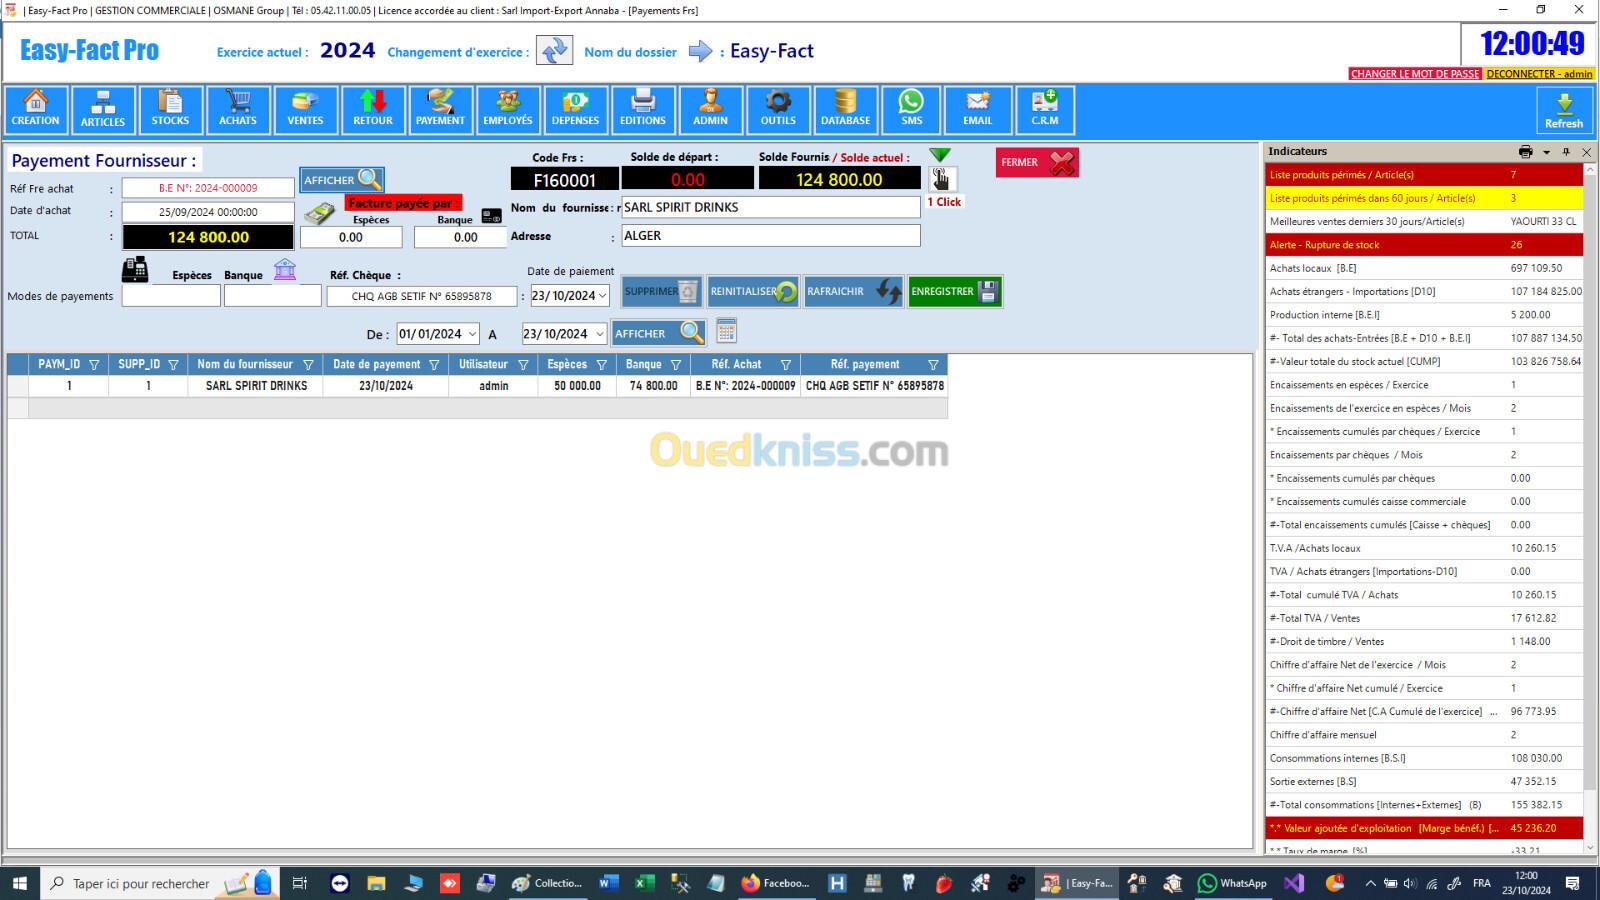Expand the end date dropdown after A
The width and height of the screenshot is (1600, 900).
tap(599, 334)
